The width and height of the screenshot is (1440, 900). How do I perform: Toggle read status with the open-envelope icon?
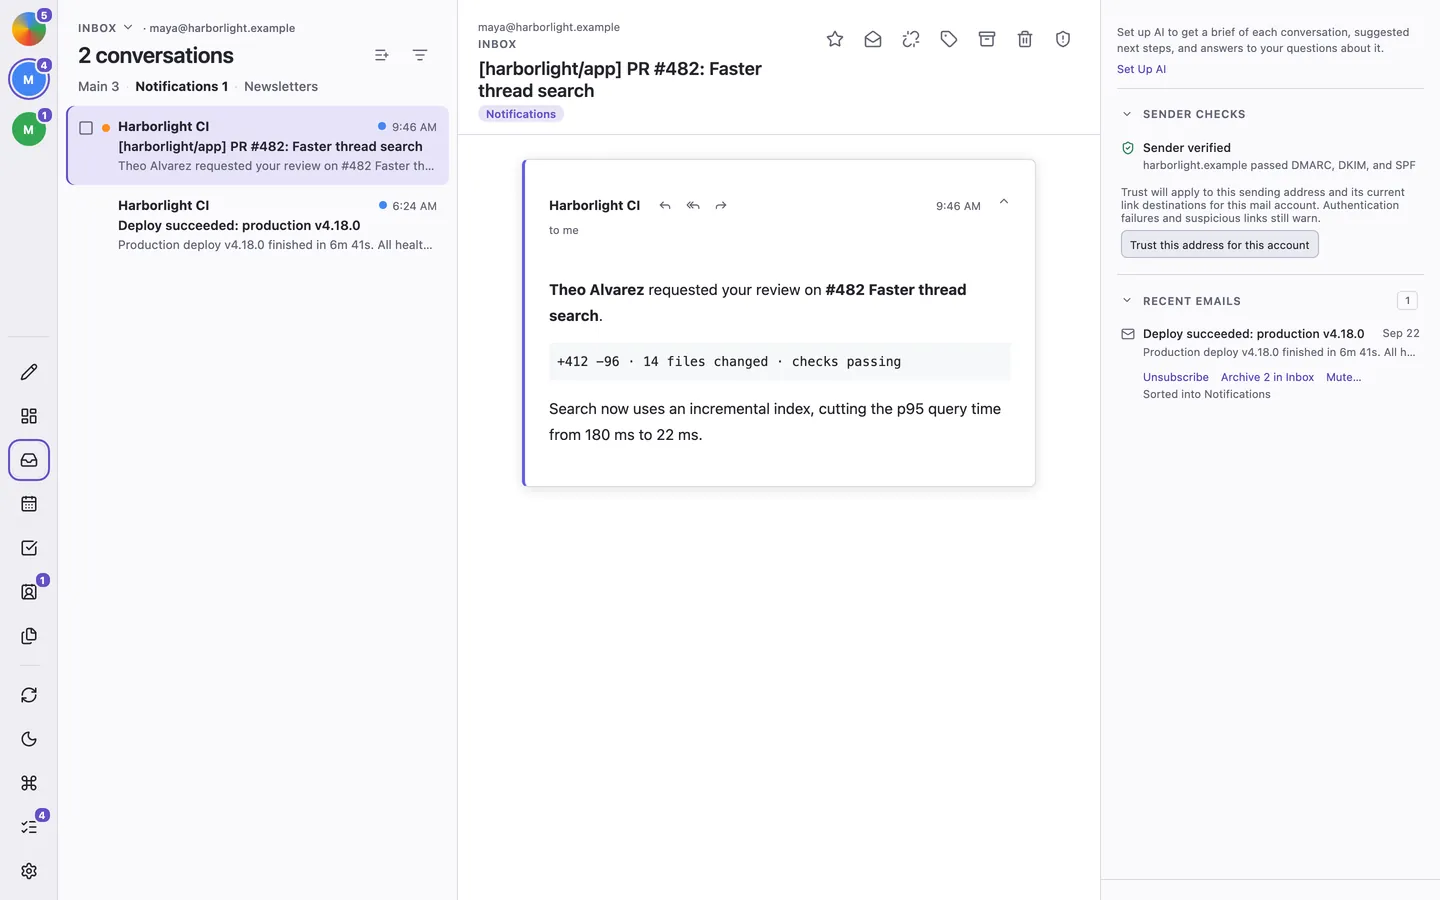coord(873,39)
